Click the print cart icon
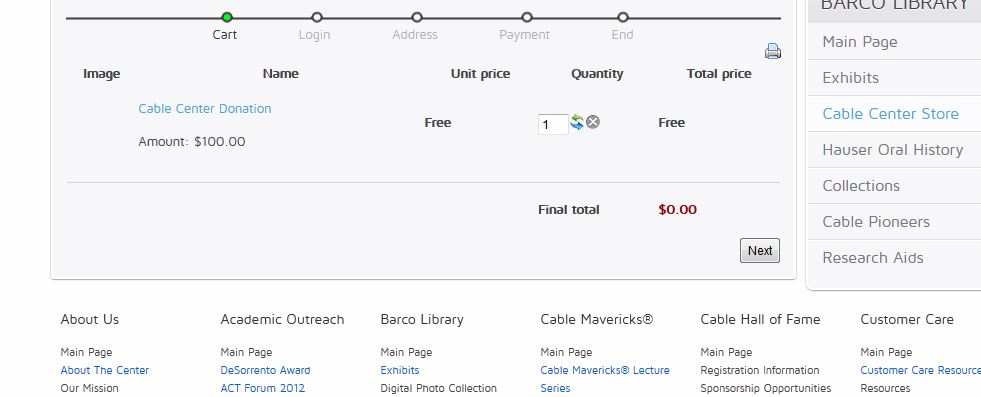 (773, 51)
